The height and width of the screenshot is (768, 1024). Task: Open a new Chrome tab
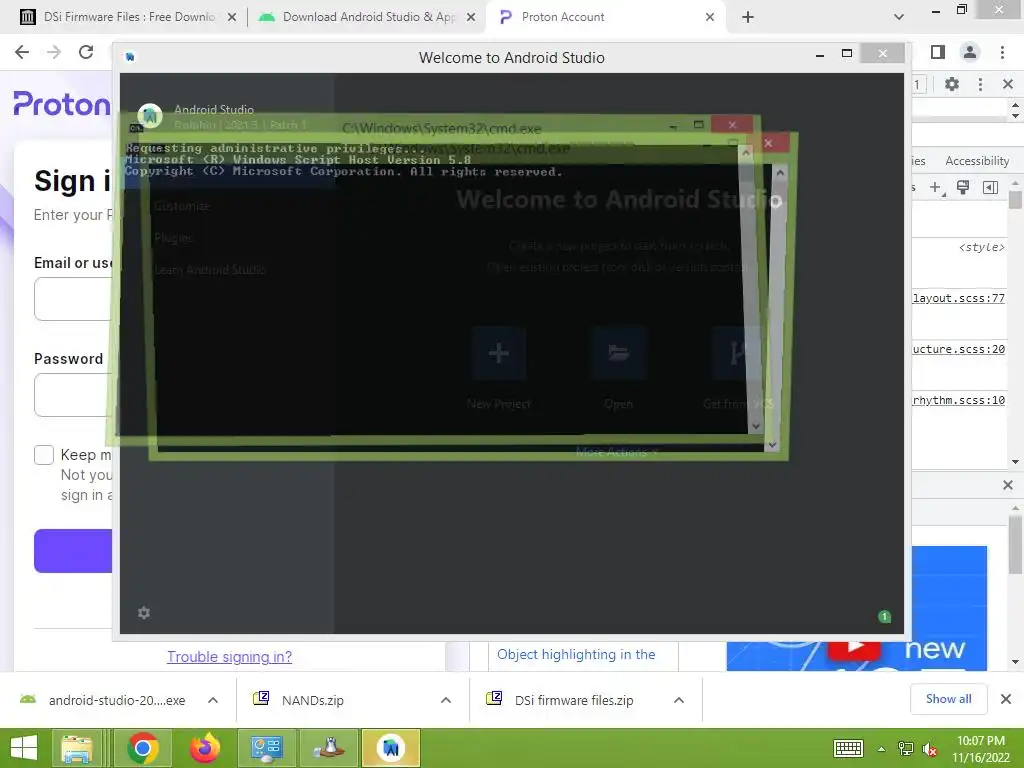tap(748, 18)
